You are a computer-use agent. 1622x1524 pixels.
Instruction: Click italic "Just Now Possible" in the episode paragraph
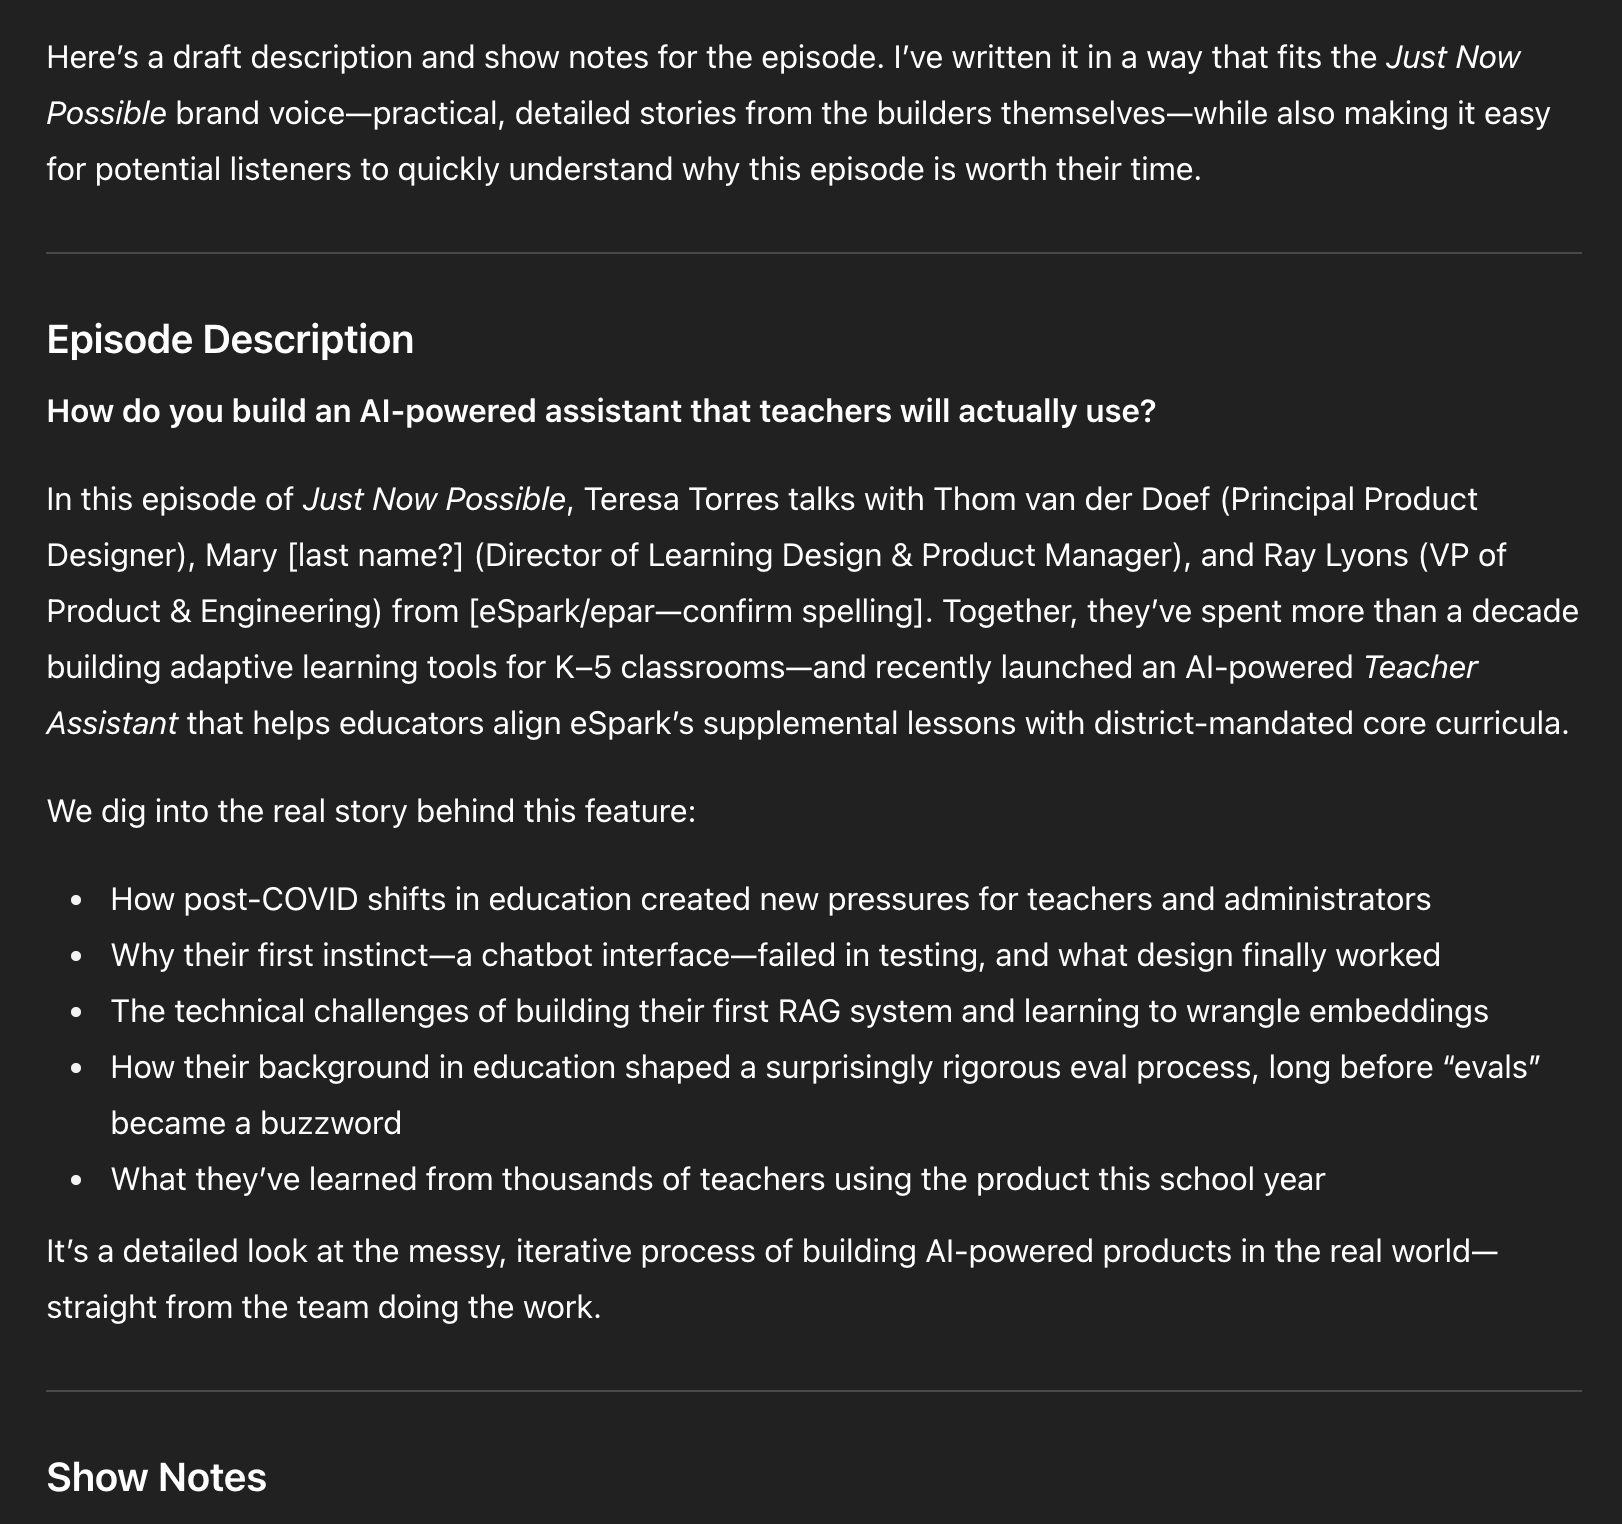click(x=434, y=499)
